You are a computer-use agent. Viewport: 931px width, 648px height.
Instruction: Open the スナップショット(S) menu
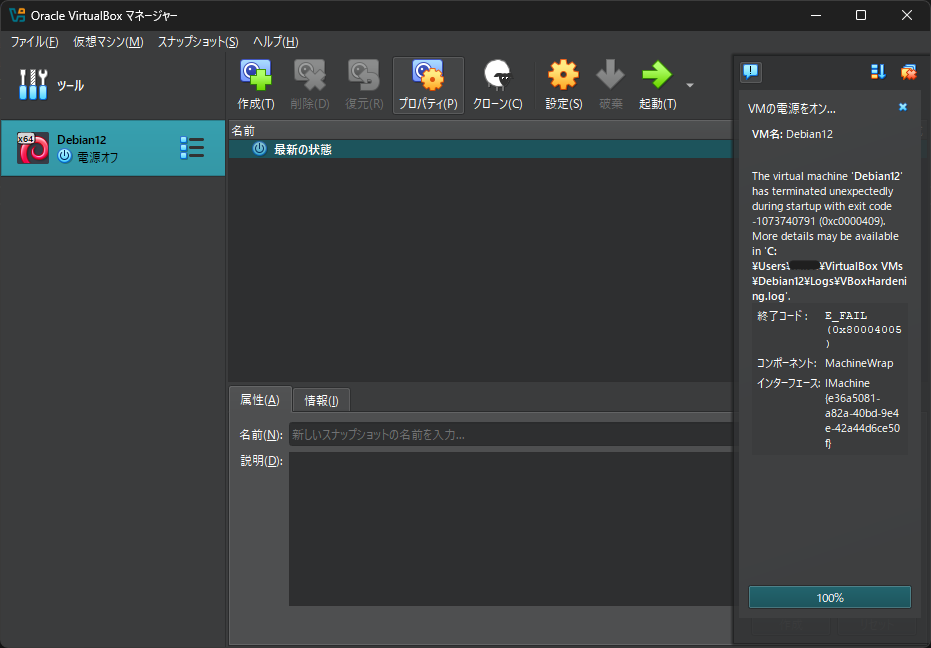(x=198, y=42)
